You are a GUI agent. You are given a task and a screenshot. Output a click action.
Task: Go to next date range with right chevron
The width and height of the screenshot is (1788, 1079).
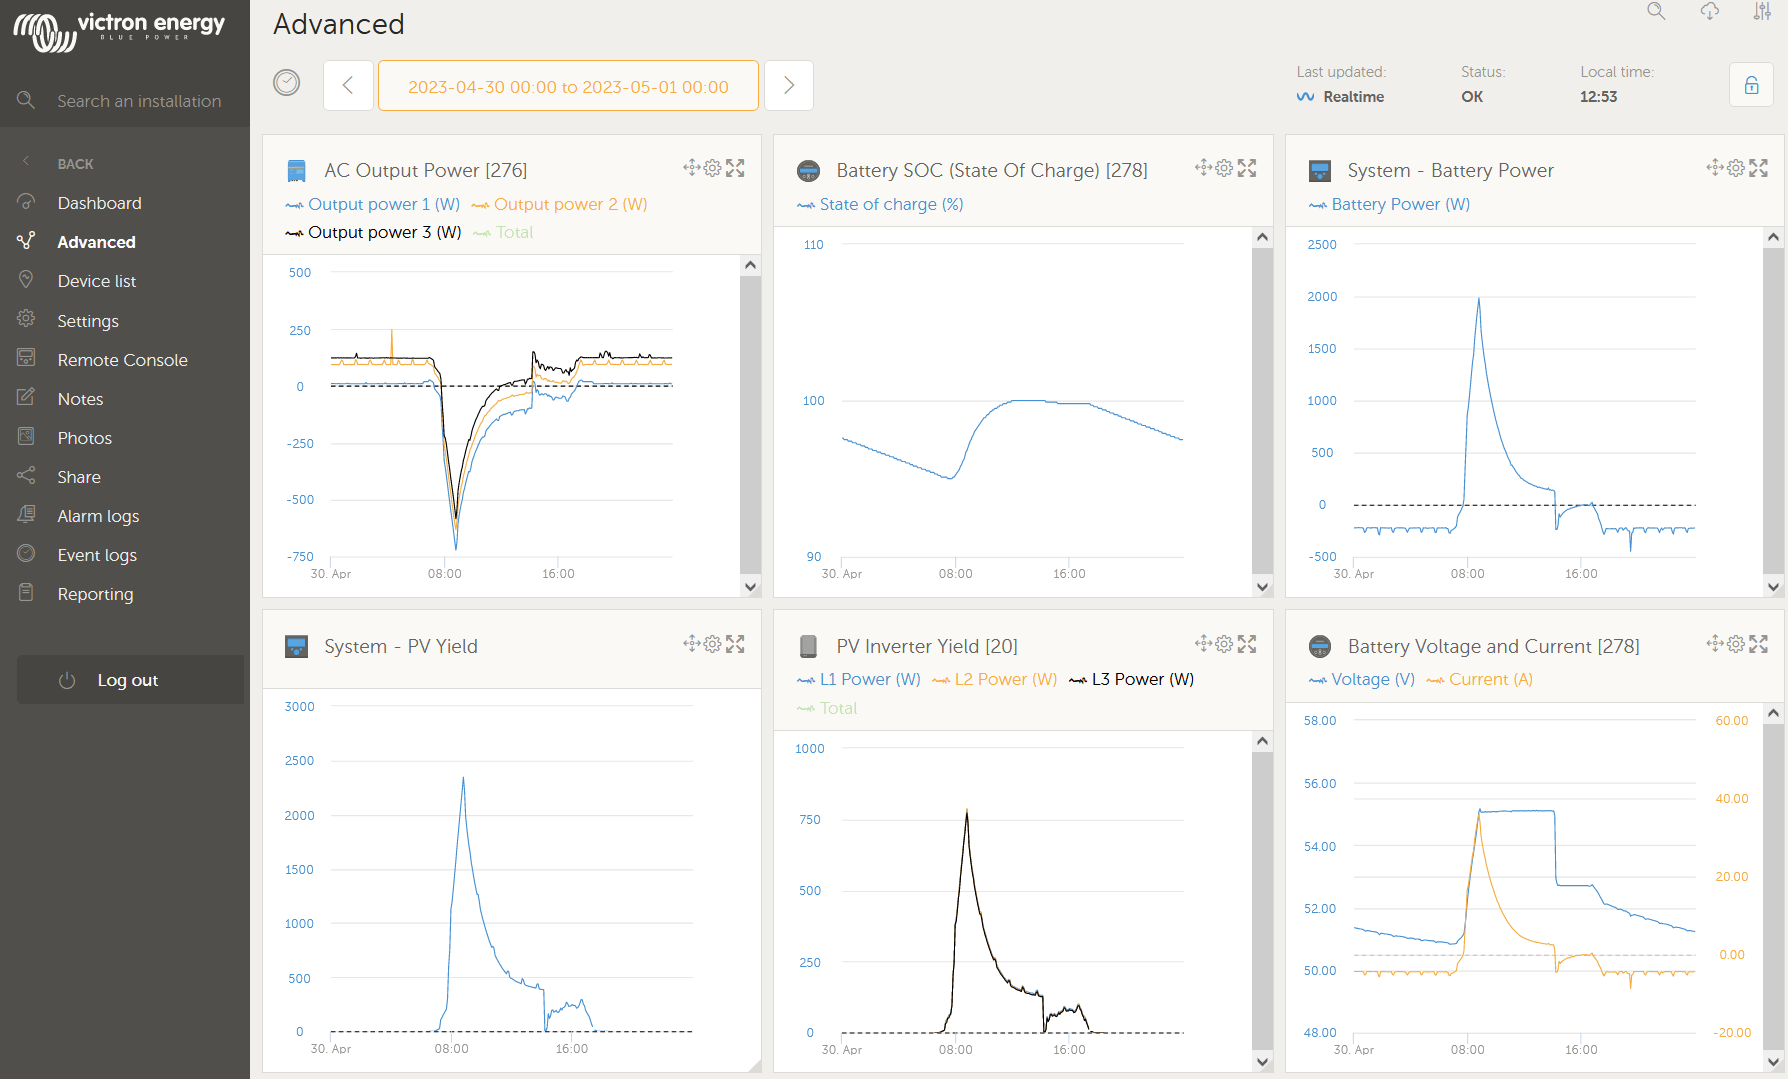pos(789,85)
